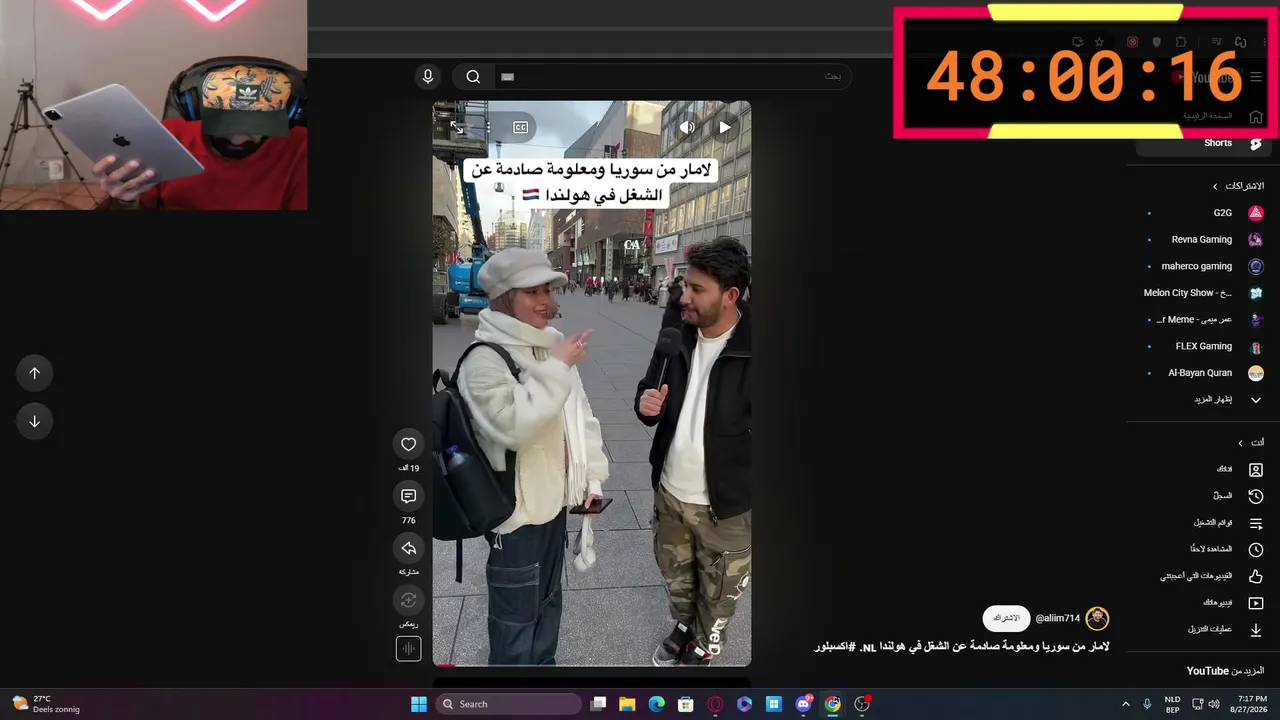Show hidden system tray icons

coord(1125,704)
